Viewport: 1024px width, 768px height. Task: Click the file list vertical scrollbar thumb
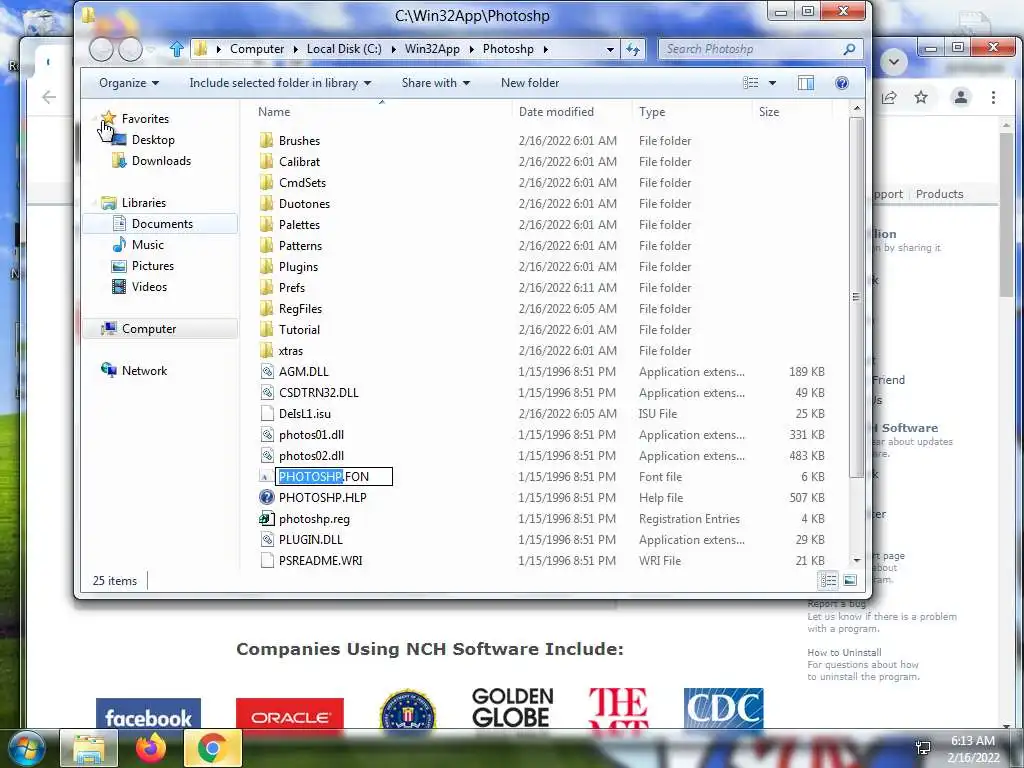click(856, 297)
